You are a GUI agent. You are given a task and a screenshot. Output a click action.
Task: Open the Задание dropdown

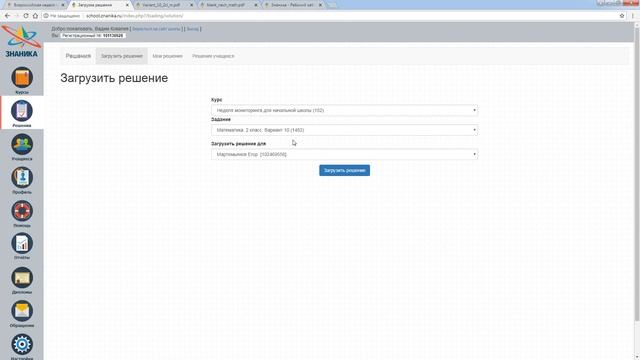(x=344, y=130)
